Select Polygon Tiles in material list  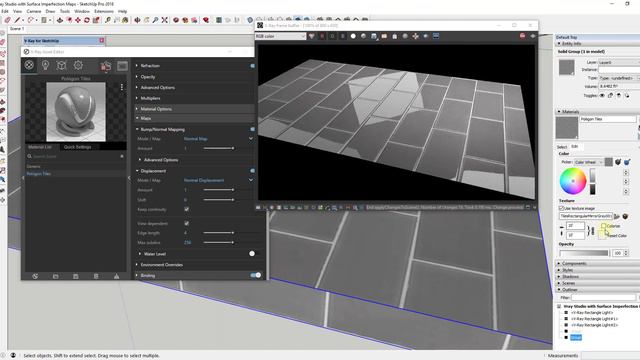[x=39, y=174]
